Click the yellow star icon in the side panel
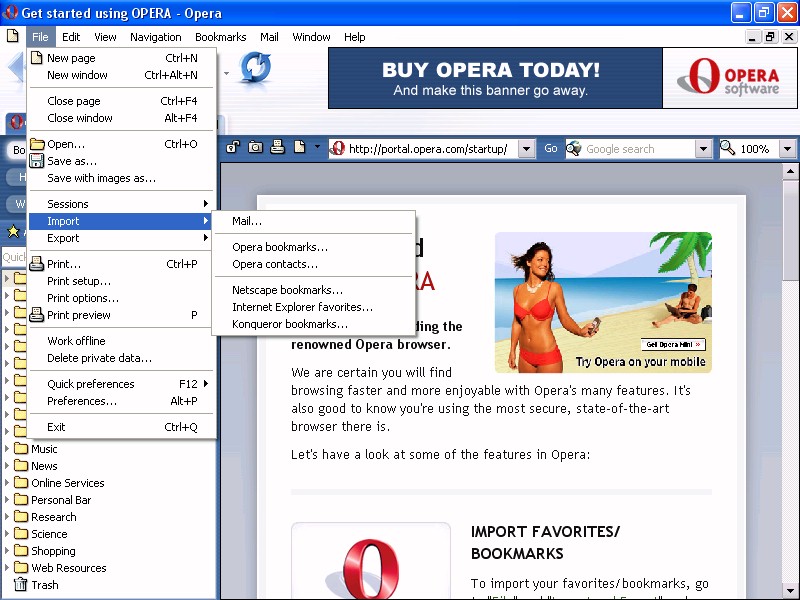The height and width of the screenshot is (600, 800). click(13, 232)
